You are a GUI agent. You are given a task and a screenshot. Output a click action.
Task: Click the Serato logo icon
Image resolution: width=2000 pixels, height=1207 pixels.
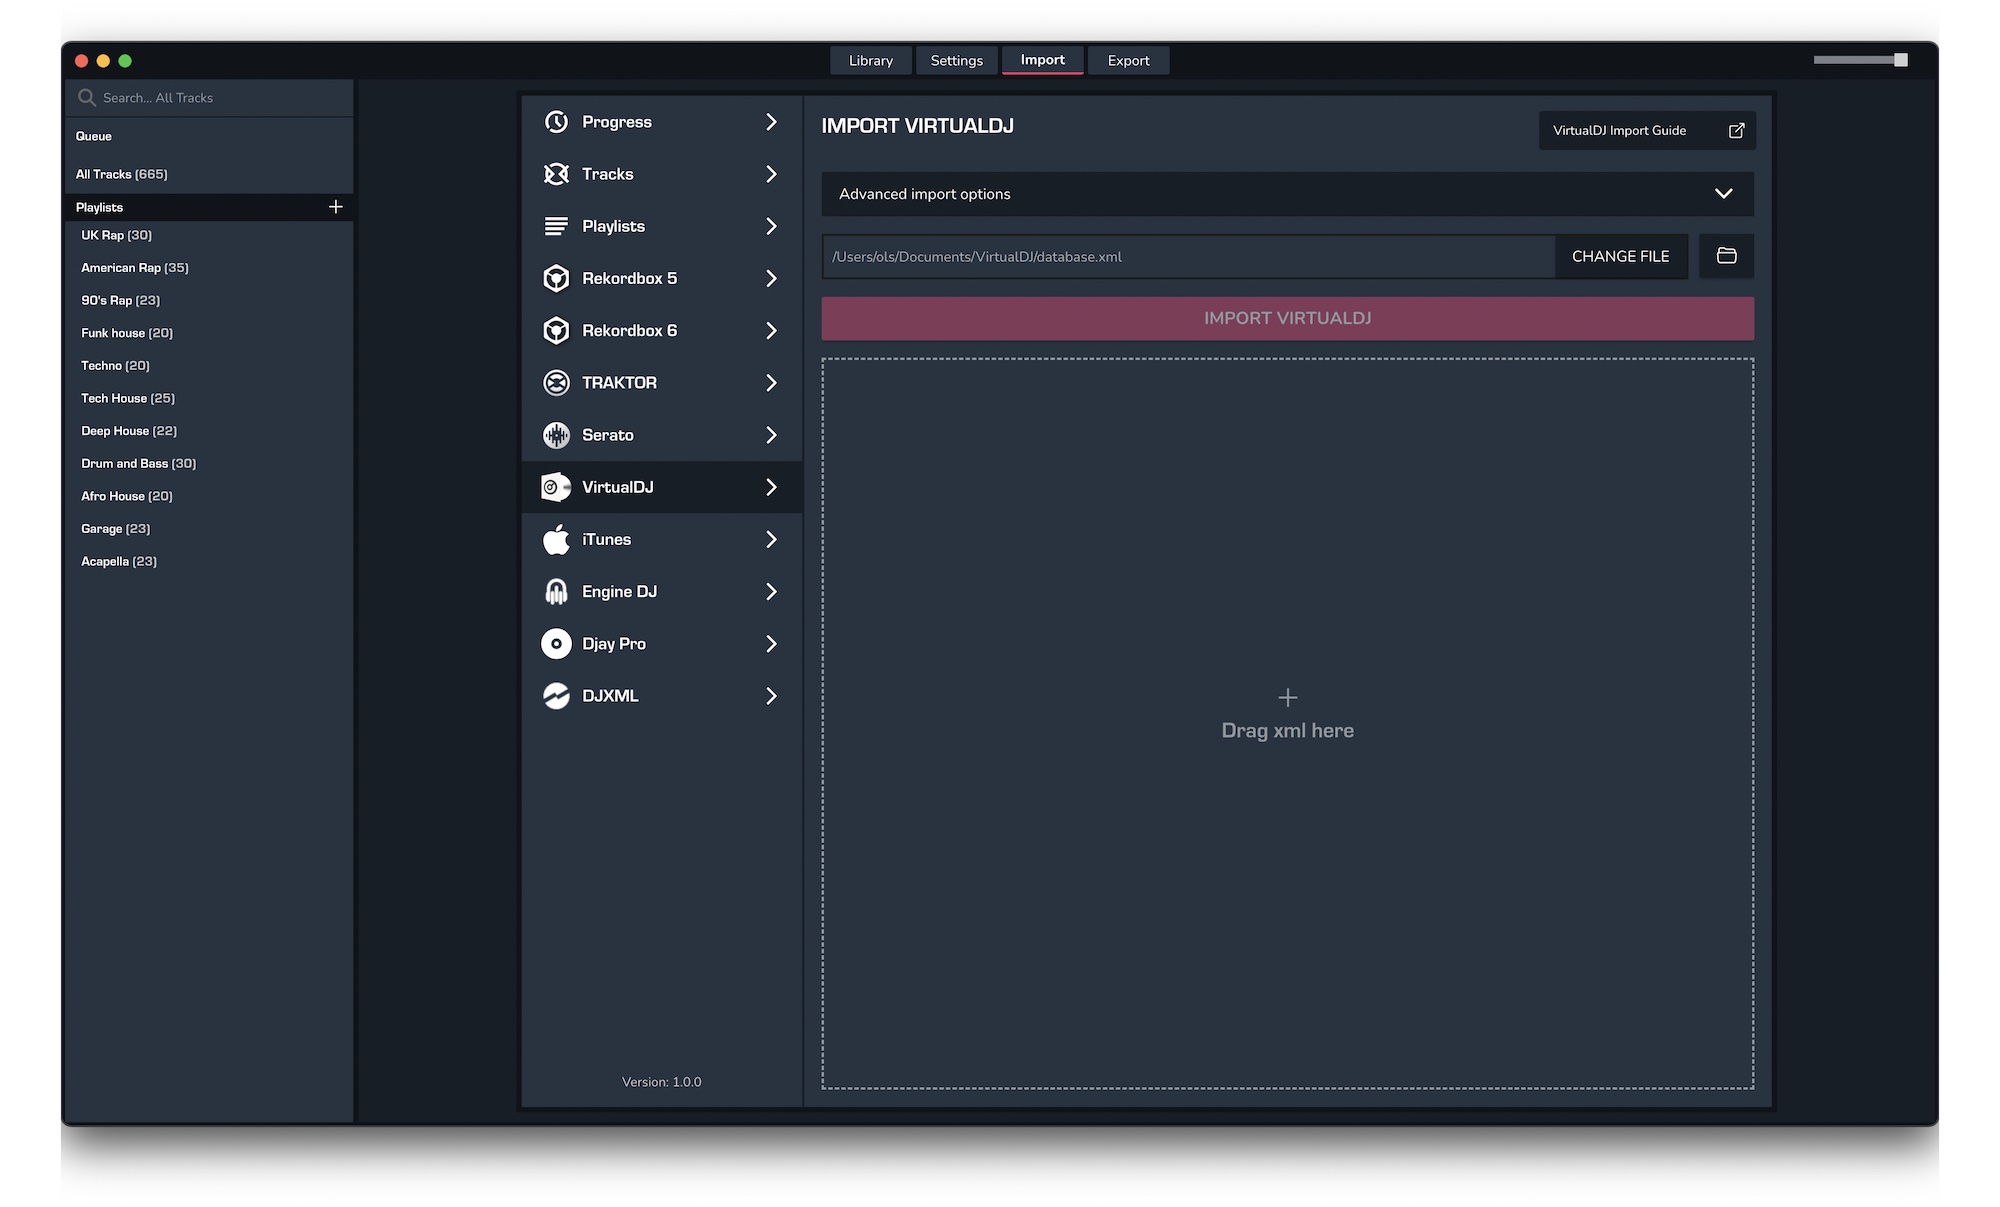coord(556,435)
